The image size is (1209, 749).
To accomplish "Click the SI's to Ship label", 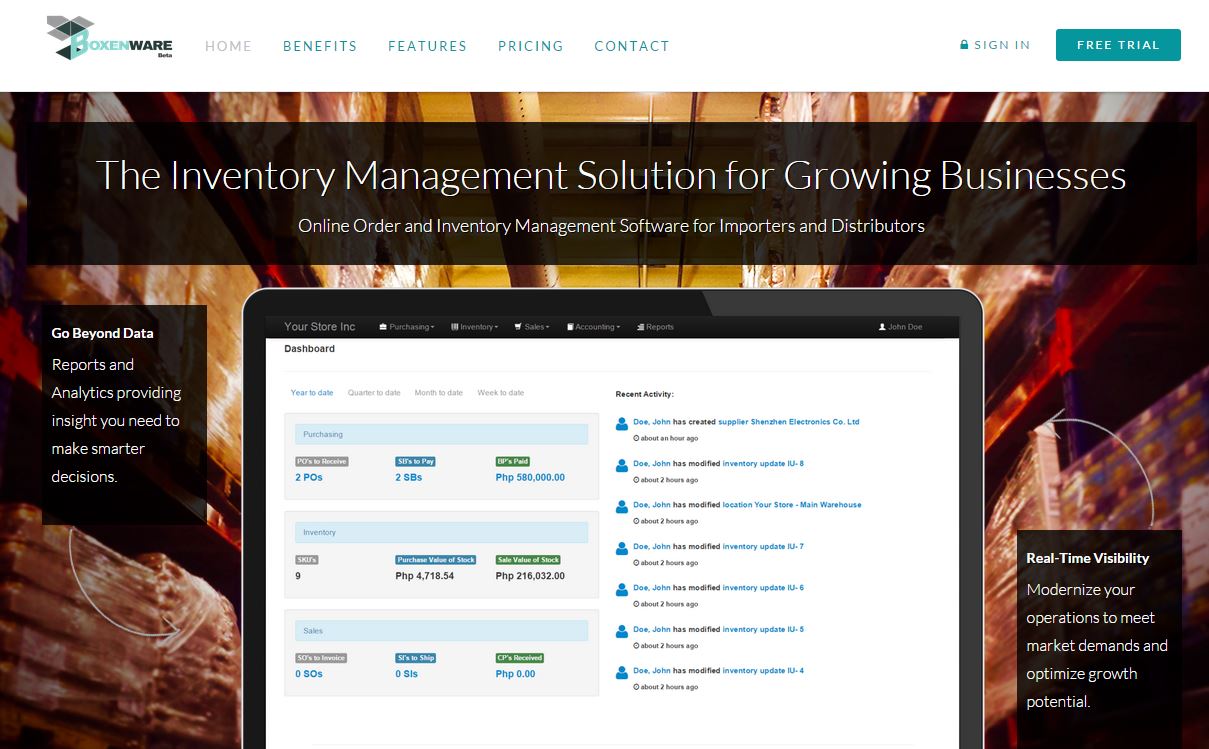I will (x=415, y=658).
